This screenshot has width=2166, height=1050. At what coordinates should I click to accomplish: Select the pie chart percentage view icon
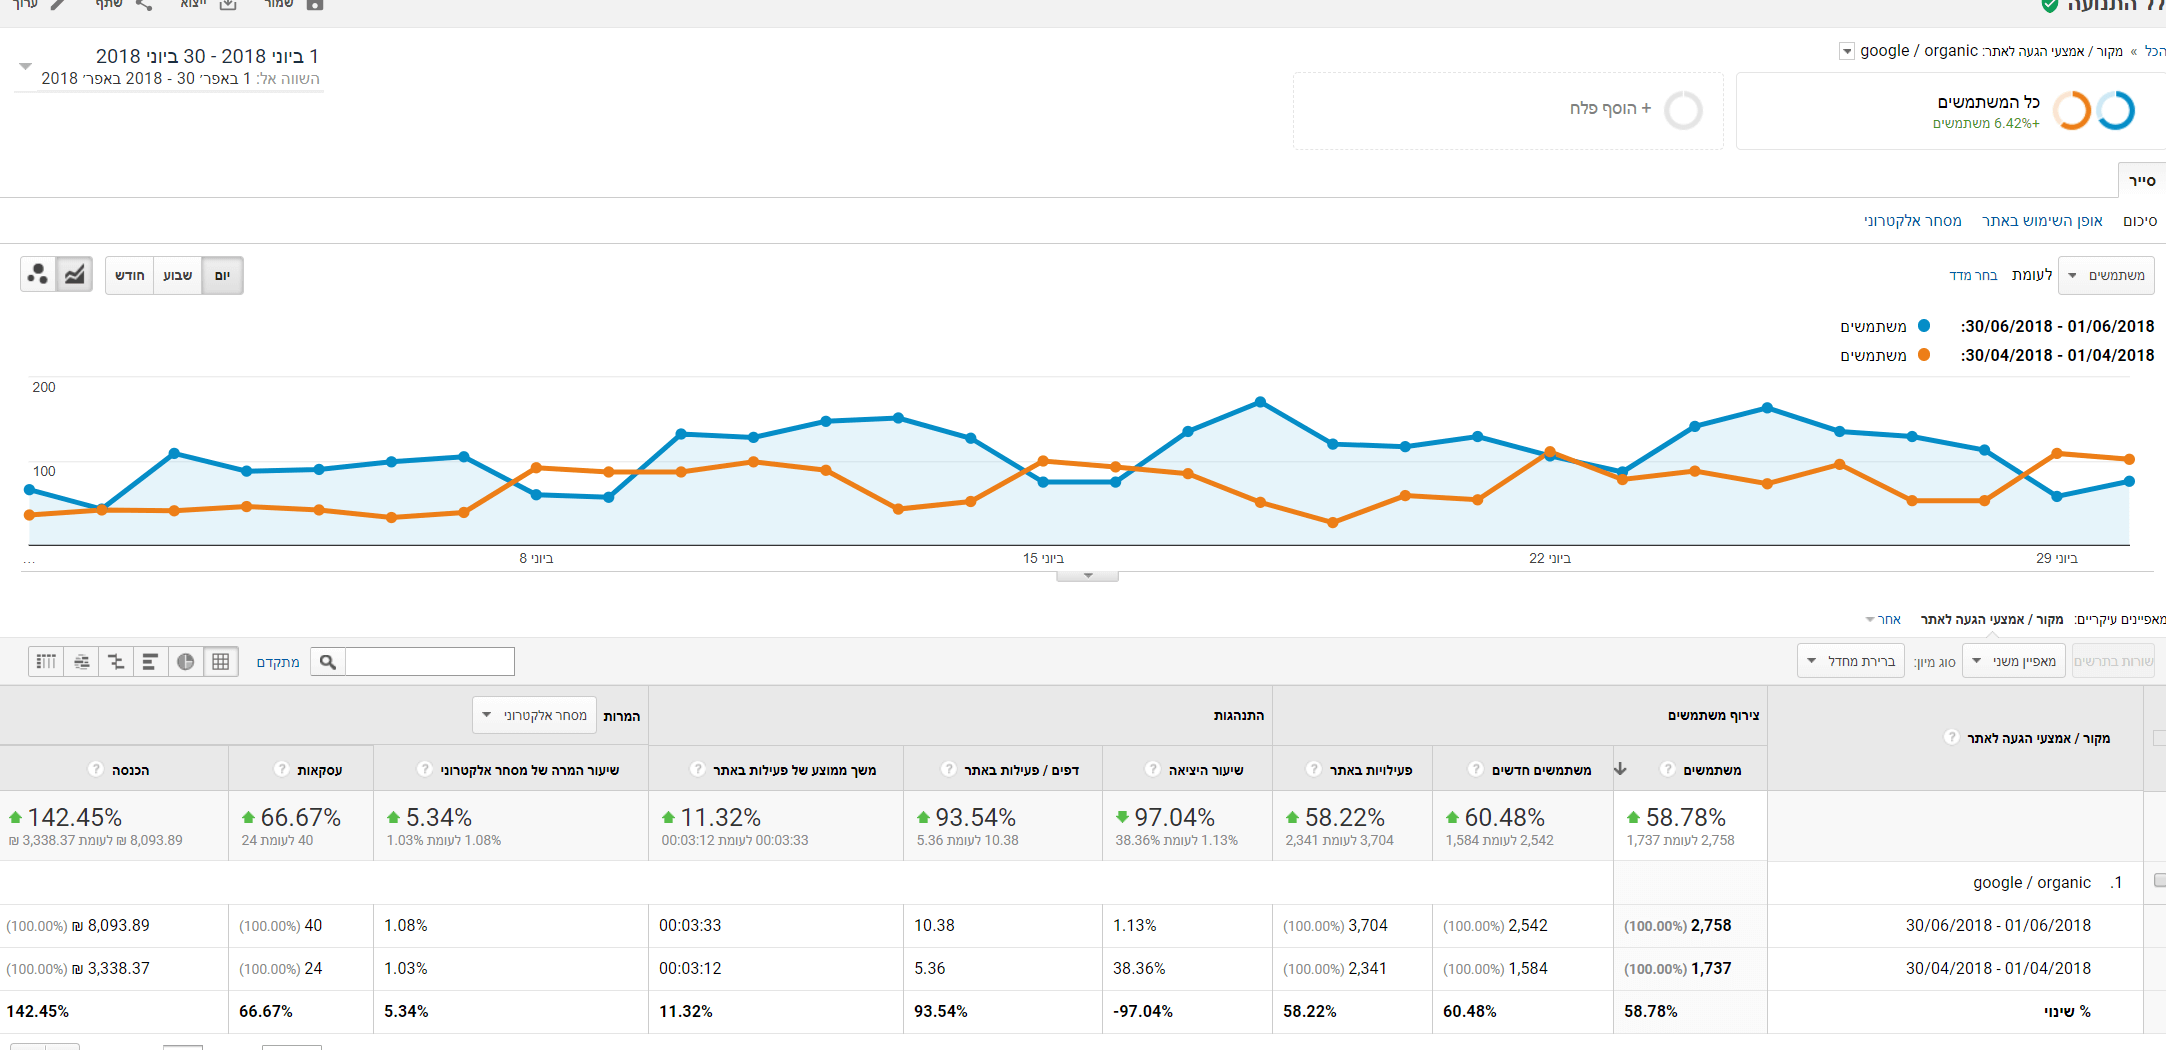pyautogui.click(x=186, y=661)
